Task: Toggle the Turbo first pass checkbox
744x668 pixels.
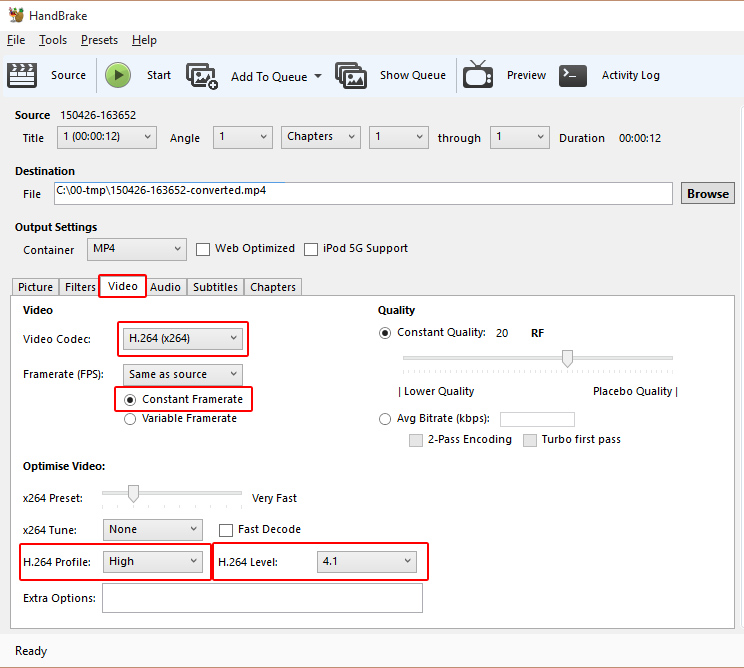Action: coord(530,440)
